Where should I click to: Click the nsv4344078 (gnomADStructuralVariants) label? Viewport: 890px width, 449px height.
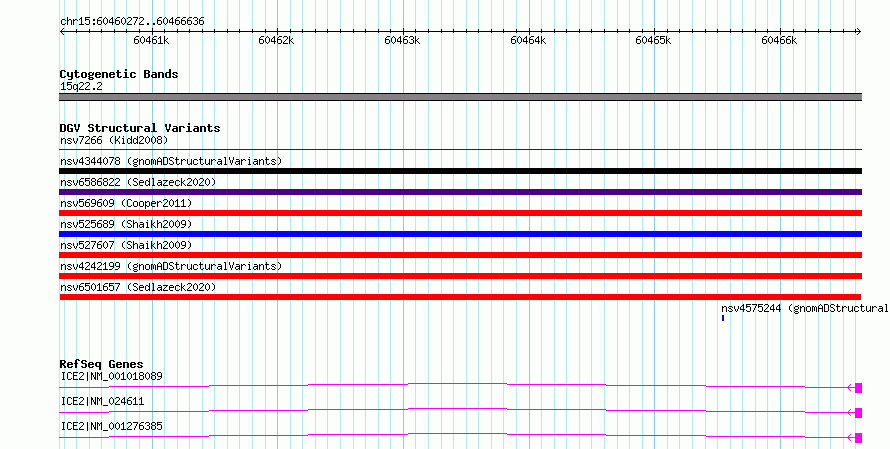point(171,161)
